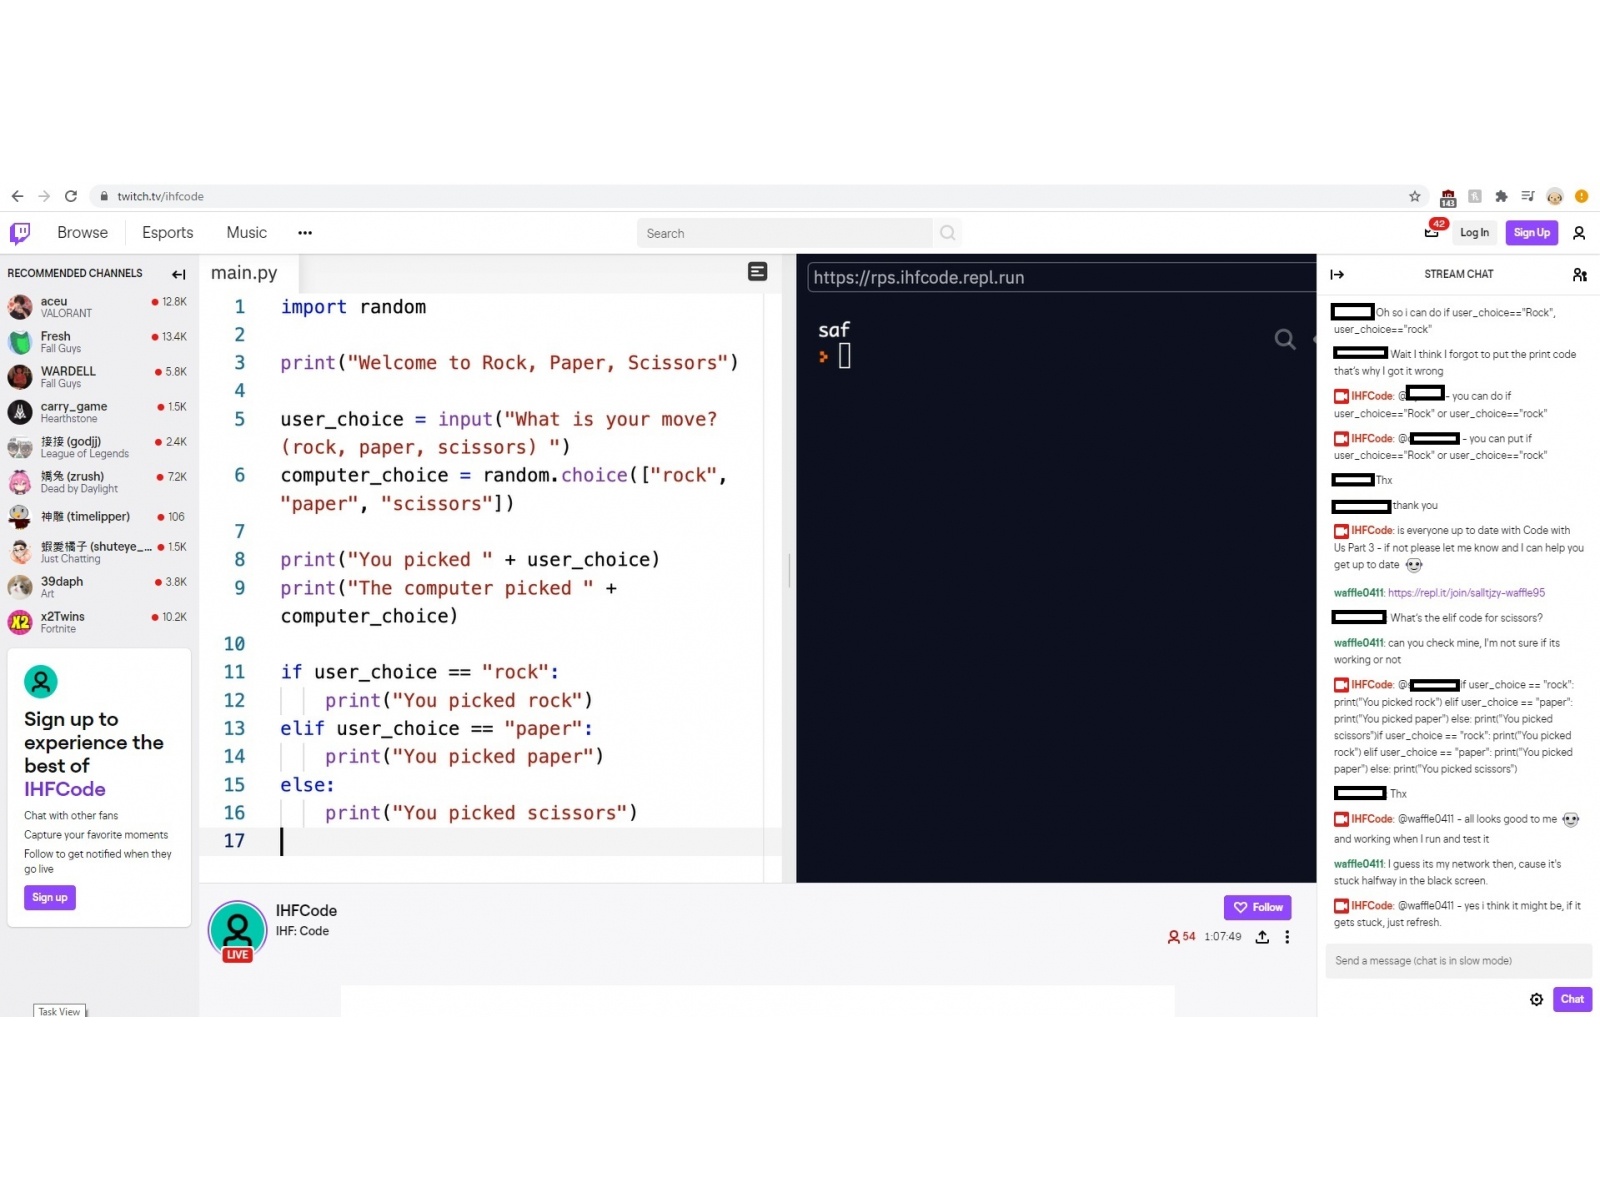
Task: Switch to the Esports section
Action: coord(166,232)
